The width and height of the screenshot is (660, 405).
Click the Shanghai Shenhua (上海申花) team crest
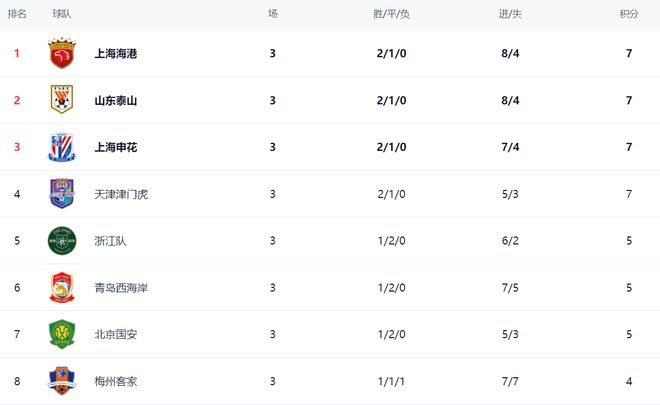click(62, 147)
